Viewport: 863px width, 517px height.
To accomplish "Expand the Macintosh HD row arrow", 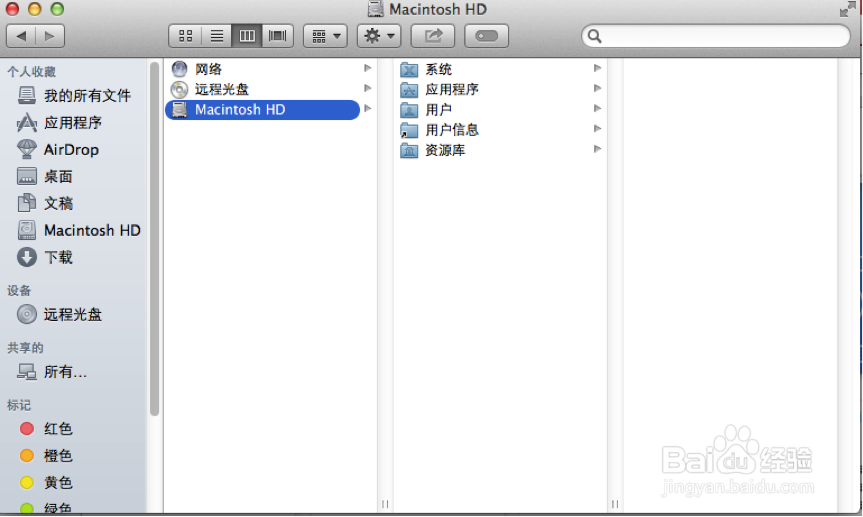I will pyautogui.click(x=368, y=109).
